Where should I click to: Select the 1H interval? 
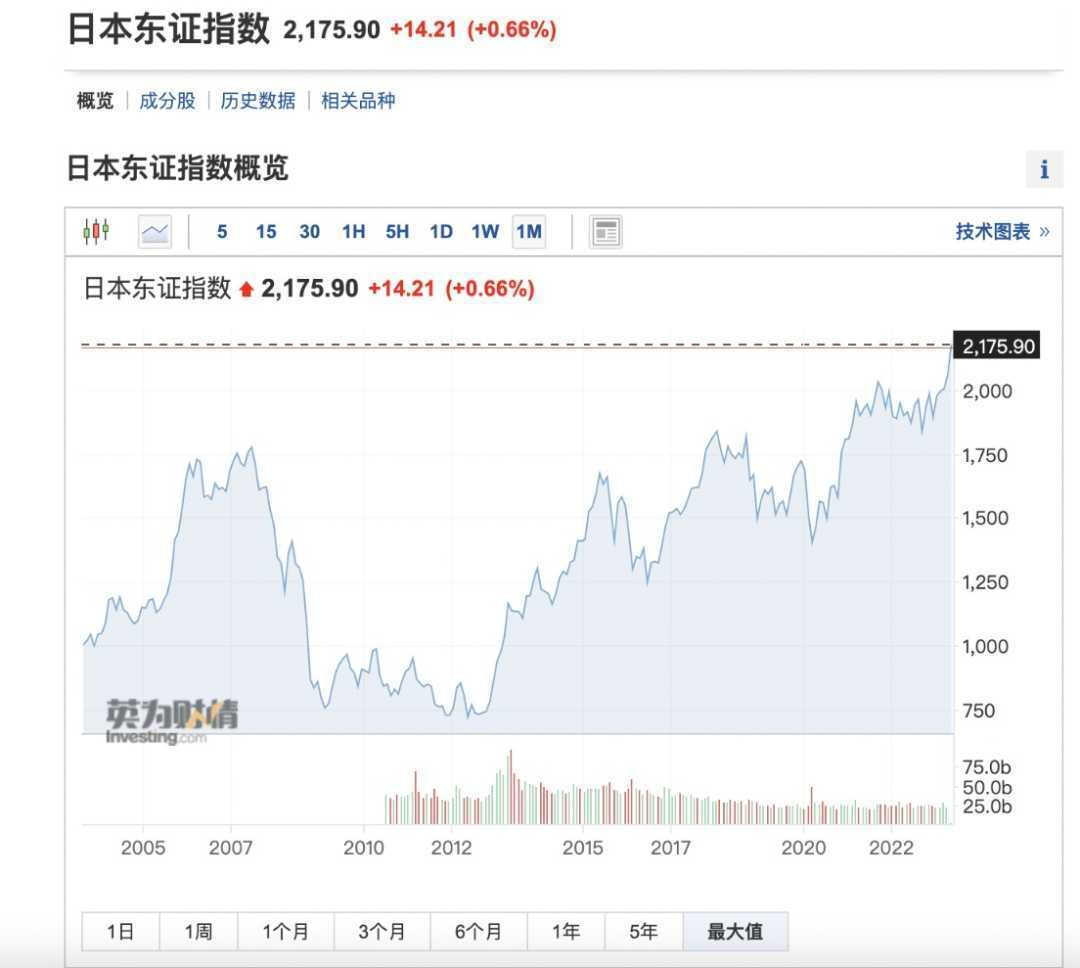pos(353,232)
